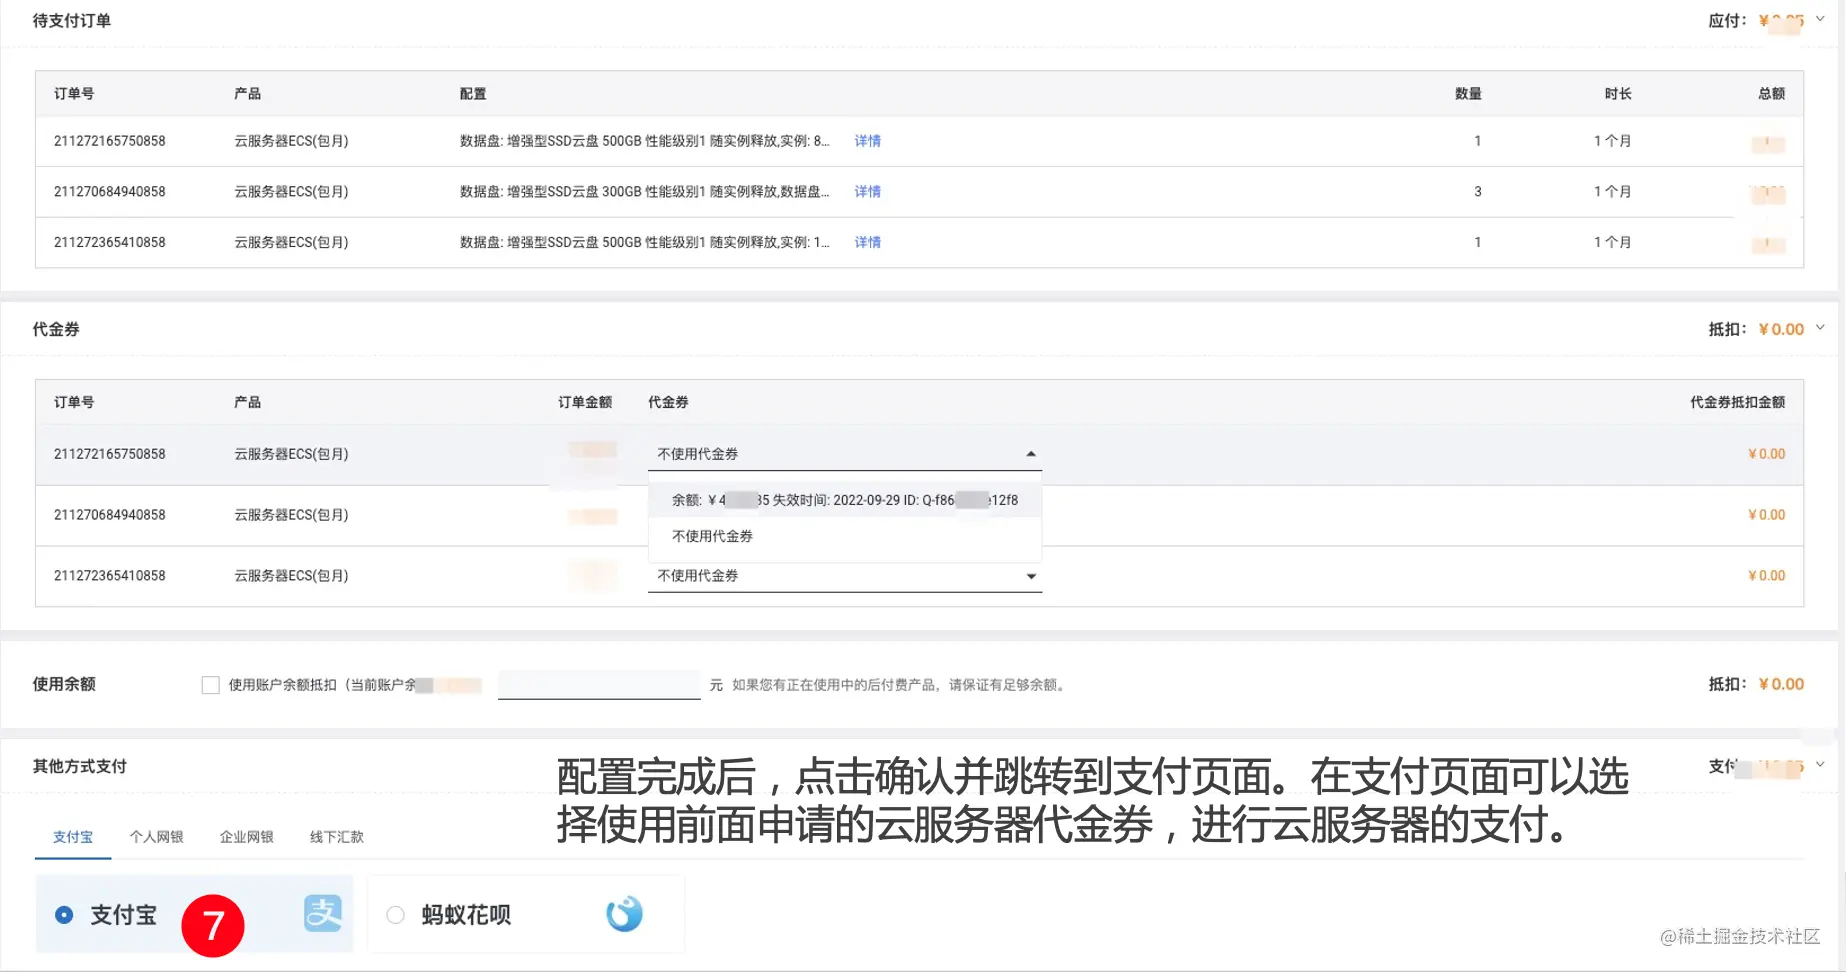The height and width of the screenshot is (972, 1846).
Task: Switch to the 企业网银 tab
Action: click(247, 837)
